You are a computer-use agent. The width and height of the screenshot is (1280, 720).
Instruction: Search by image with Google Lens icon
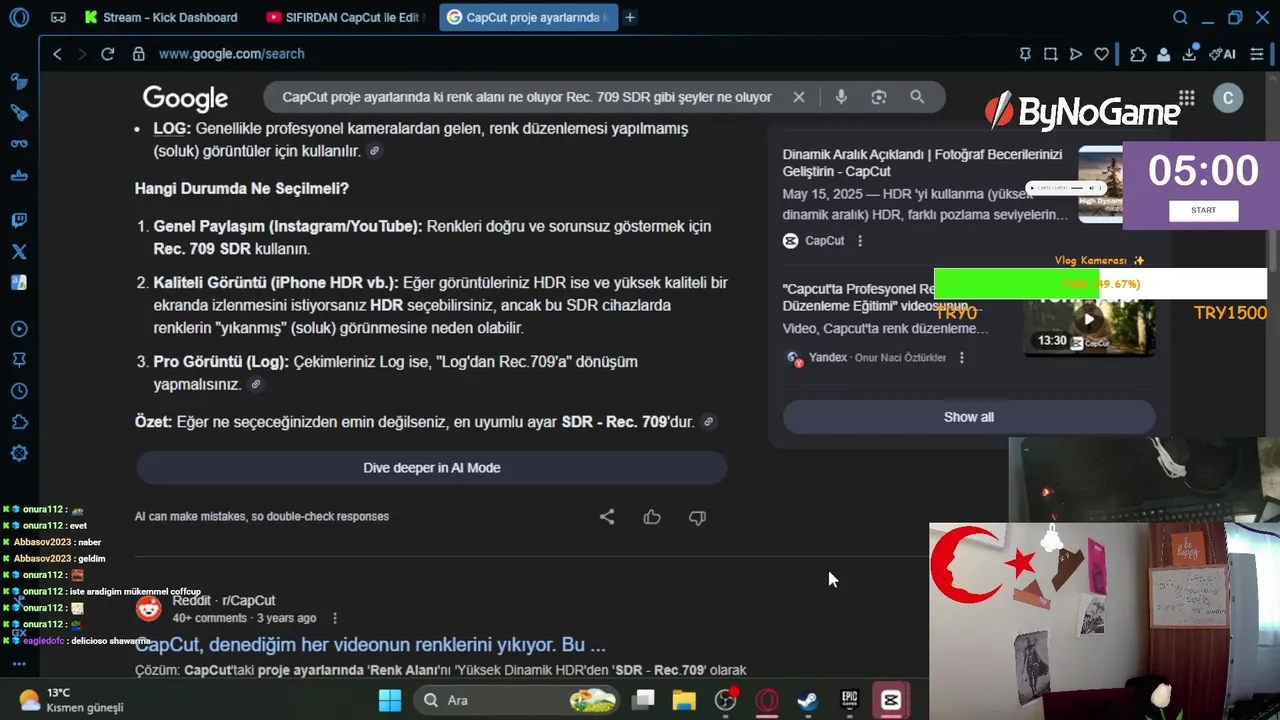879,97
